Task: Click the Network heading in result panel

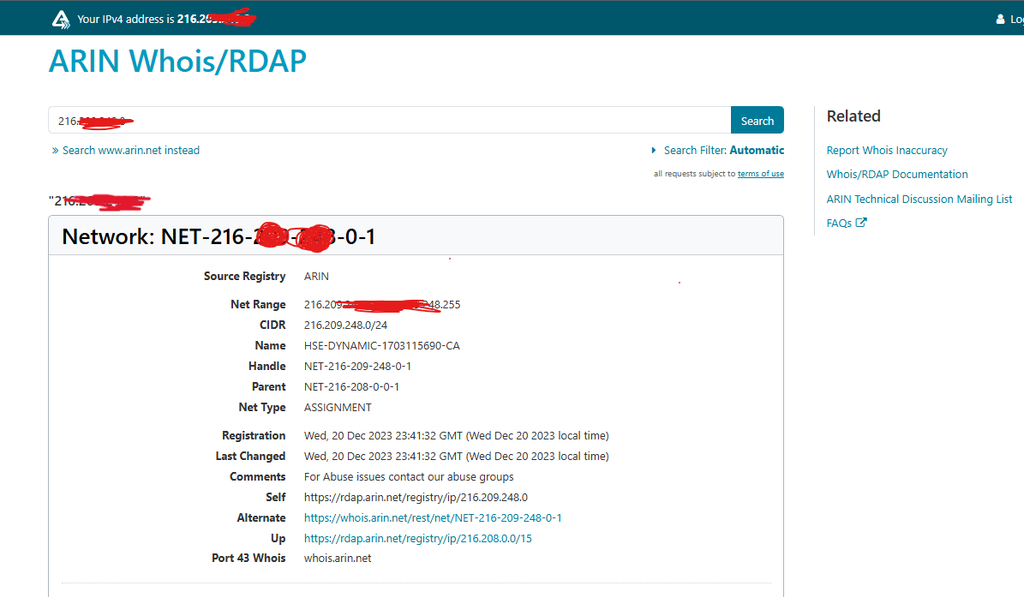Action: (x=219, y=236)
